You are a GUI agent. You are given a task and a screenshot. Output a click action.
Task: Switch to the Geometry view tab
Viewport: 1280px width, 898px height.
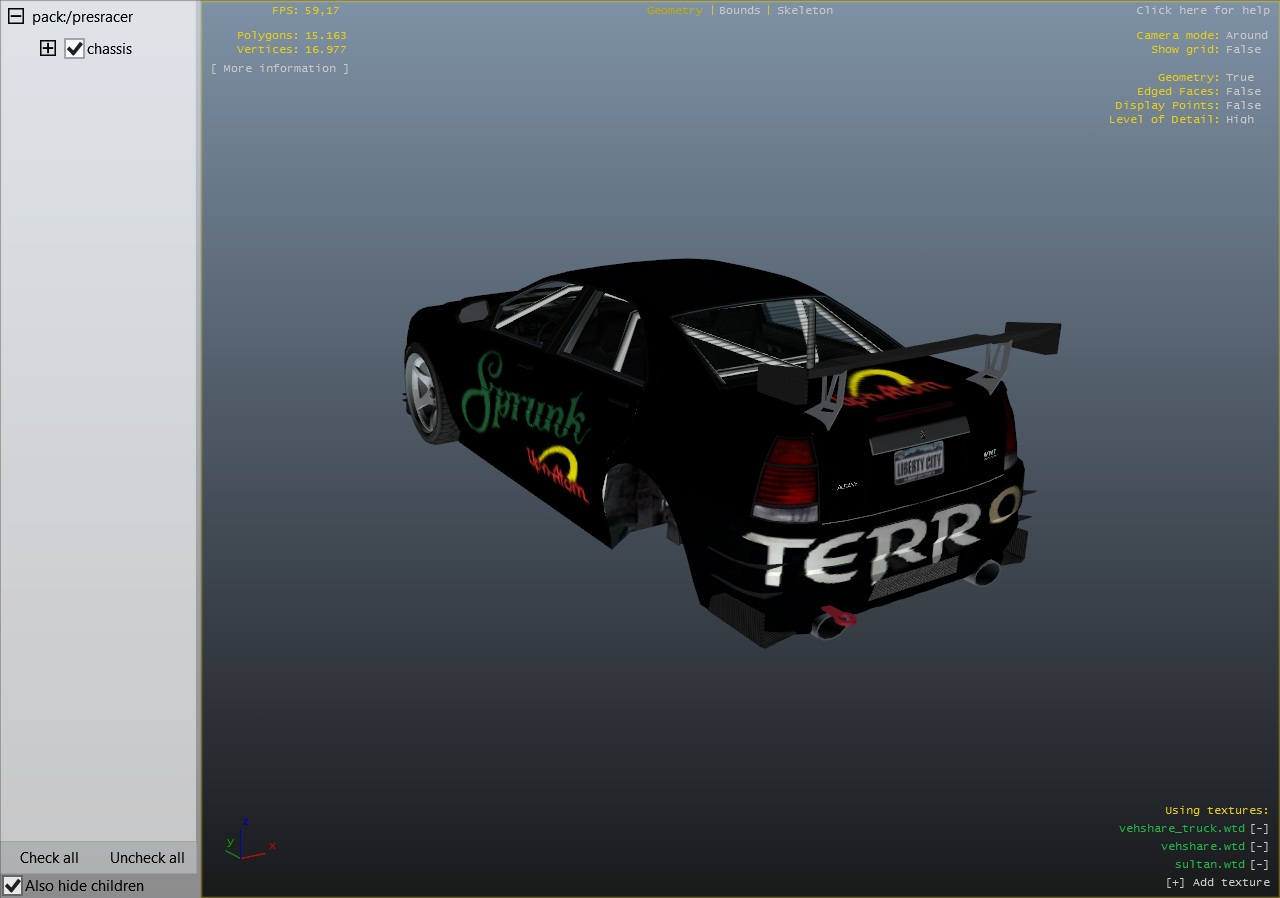(x=675, y=10)
